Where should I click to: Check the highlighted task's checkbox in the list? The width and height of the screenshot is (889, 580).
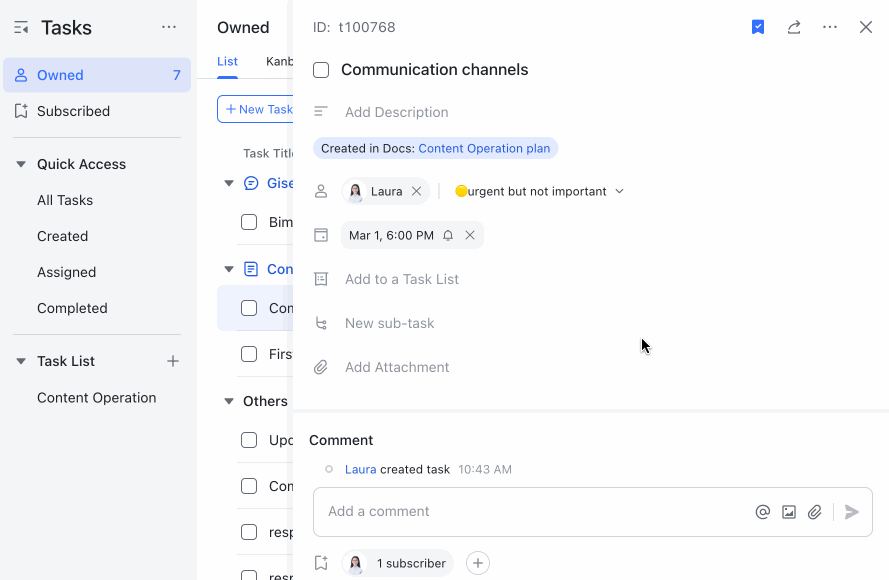248,308
